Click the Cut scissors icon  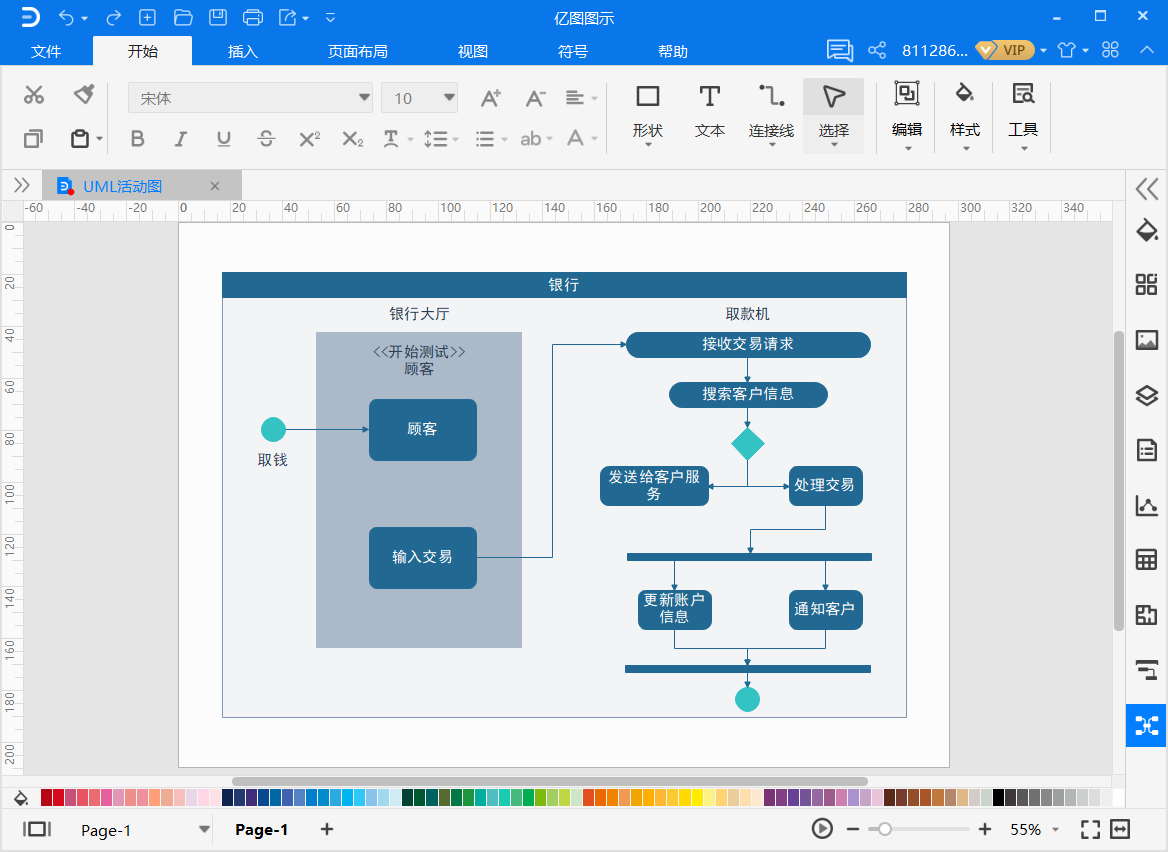click(x=34, y=95)
